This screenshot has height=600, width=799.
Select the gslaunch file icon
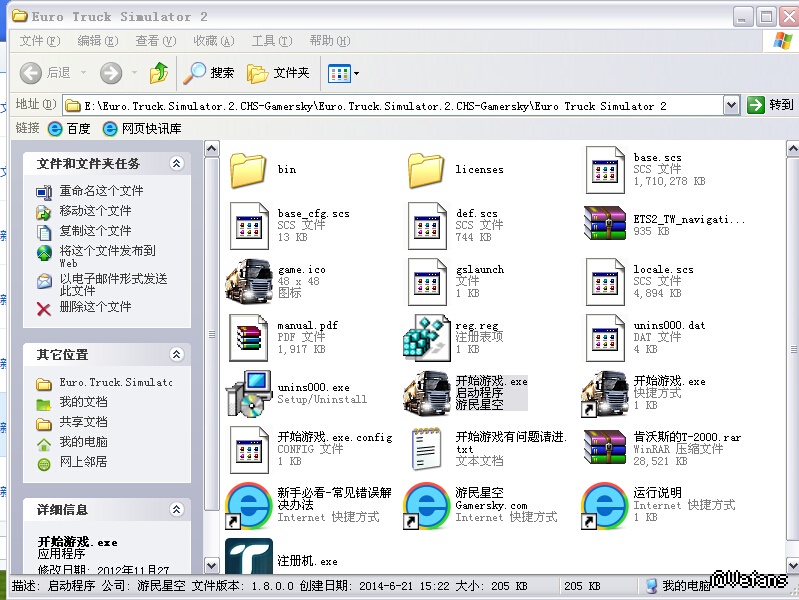point(427,282)
